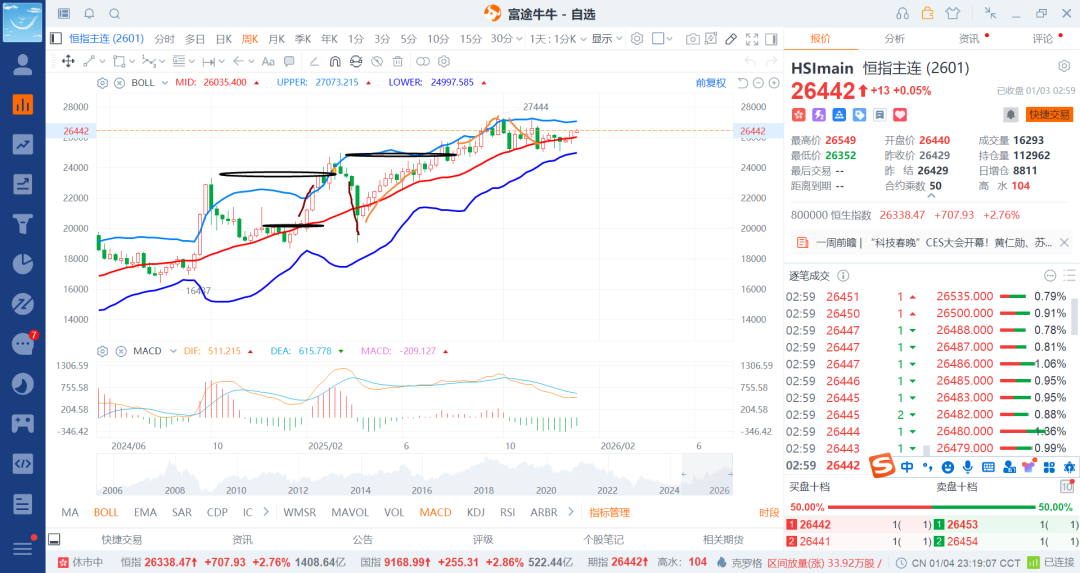Viewport: 1080px width, 573px height.
Task: Zoom in chart with plus circle
Action: click(774, 83)
